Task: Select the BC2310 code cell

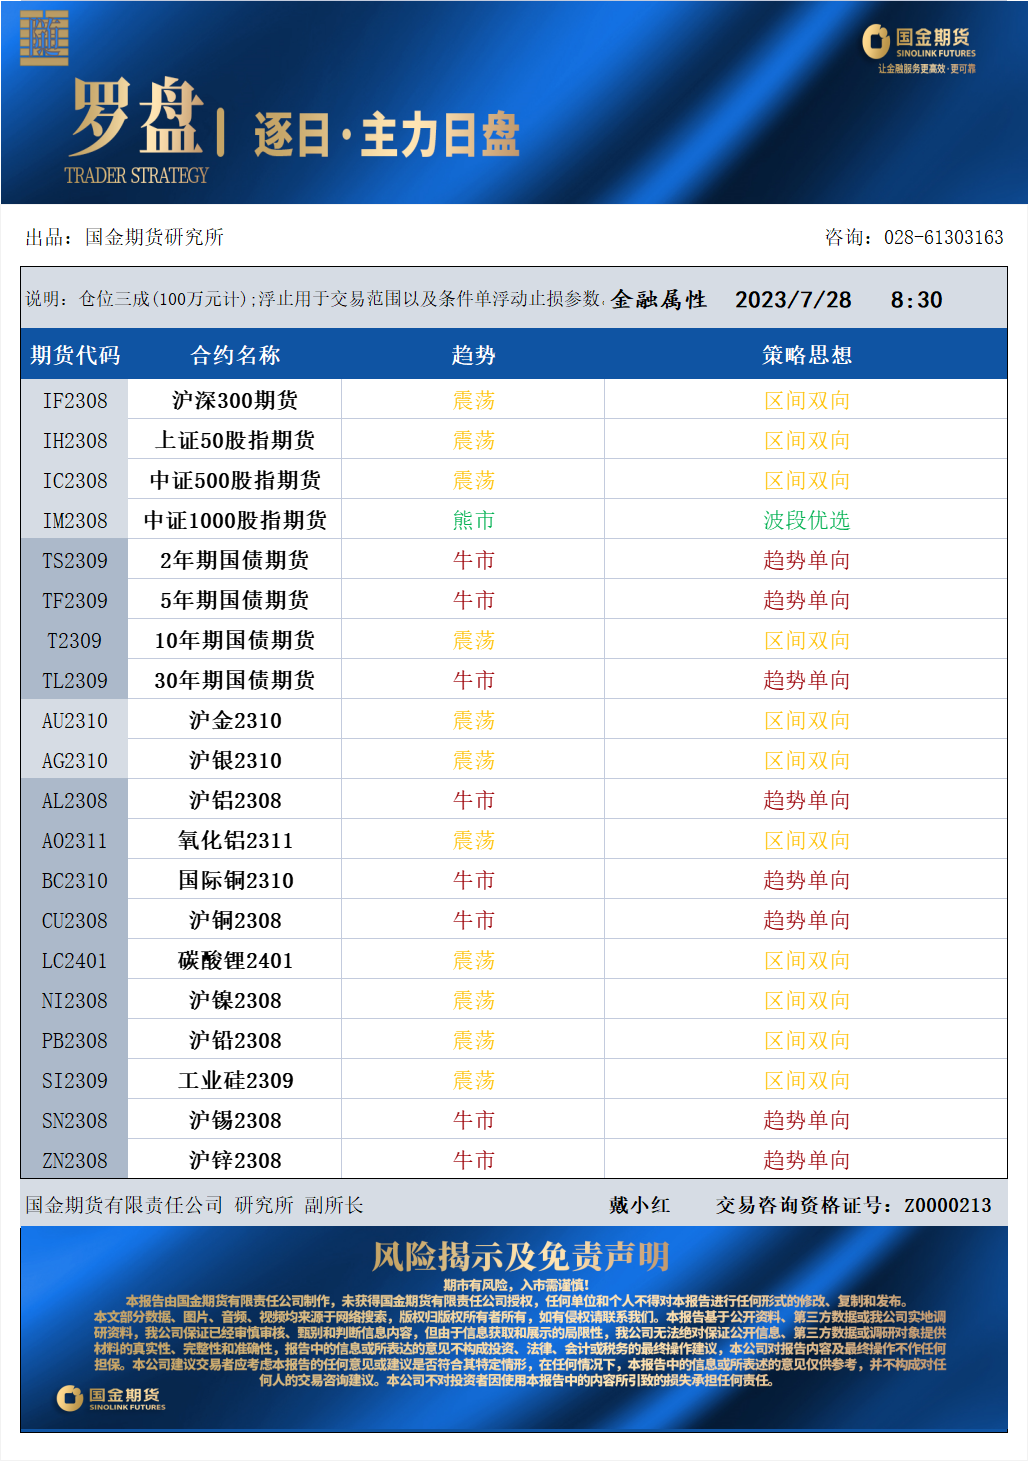Action: (x=75, y=880)
